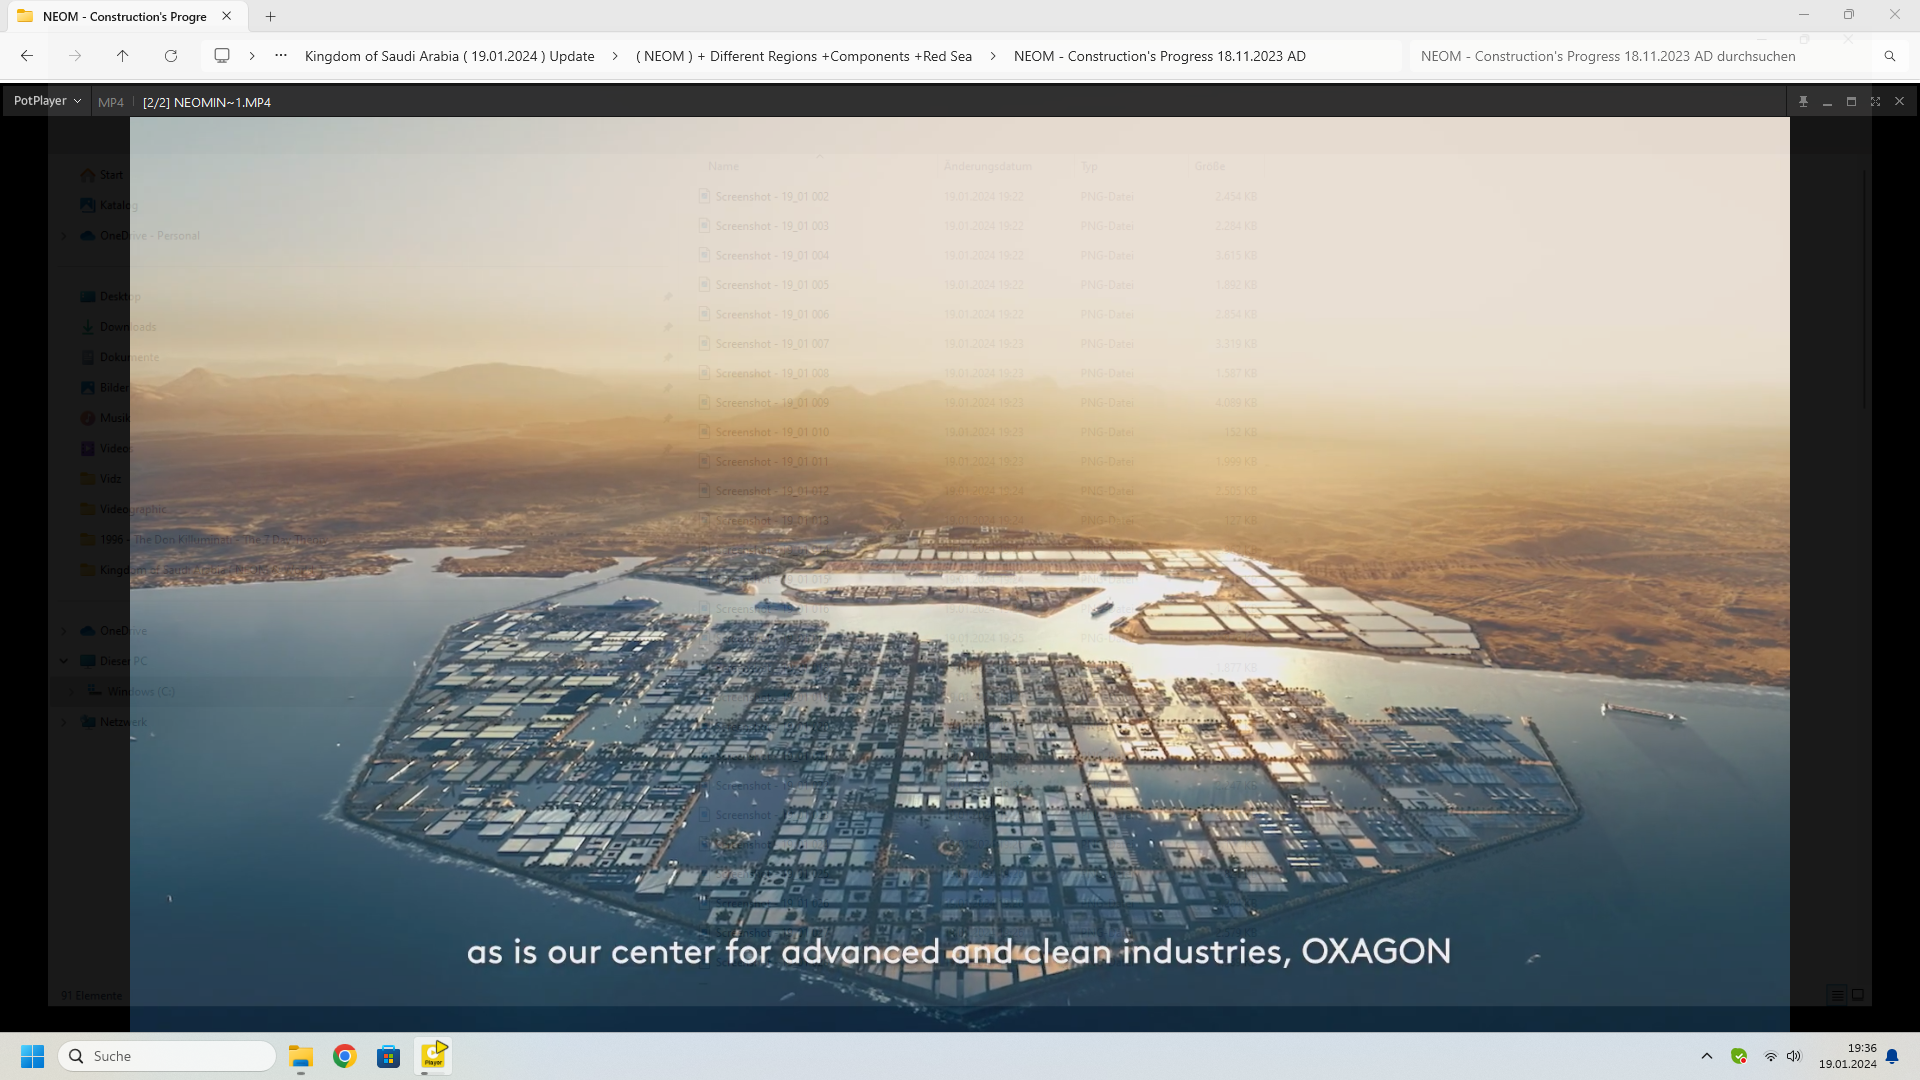Image resolution: width=1920 pixels, height=1080 pixels.
Task: Show hidden system tray icons
Action: 1707,1056
